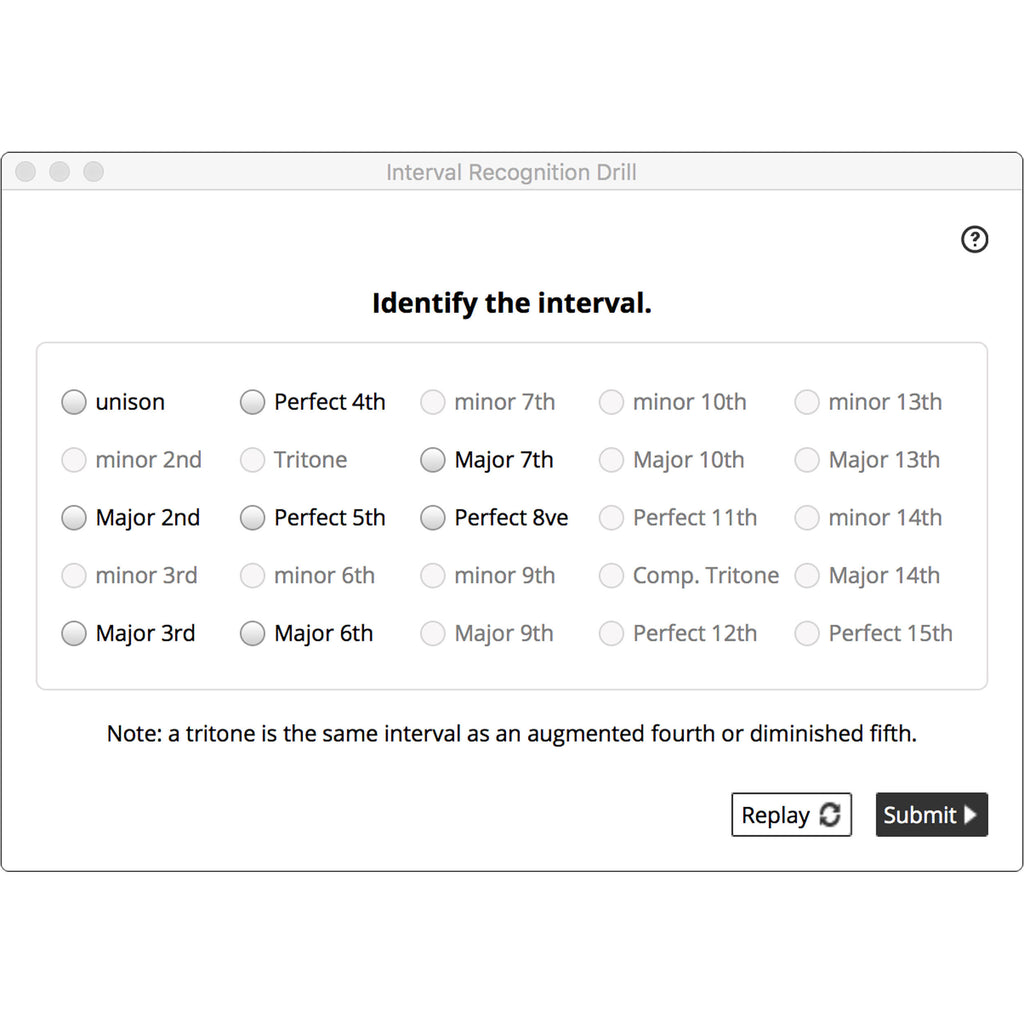The width and height of the screenshot is (1024, 1024).
Task: Pick the Major 2nd interval
Action: (74, 518)
